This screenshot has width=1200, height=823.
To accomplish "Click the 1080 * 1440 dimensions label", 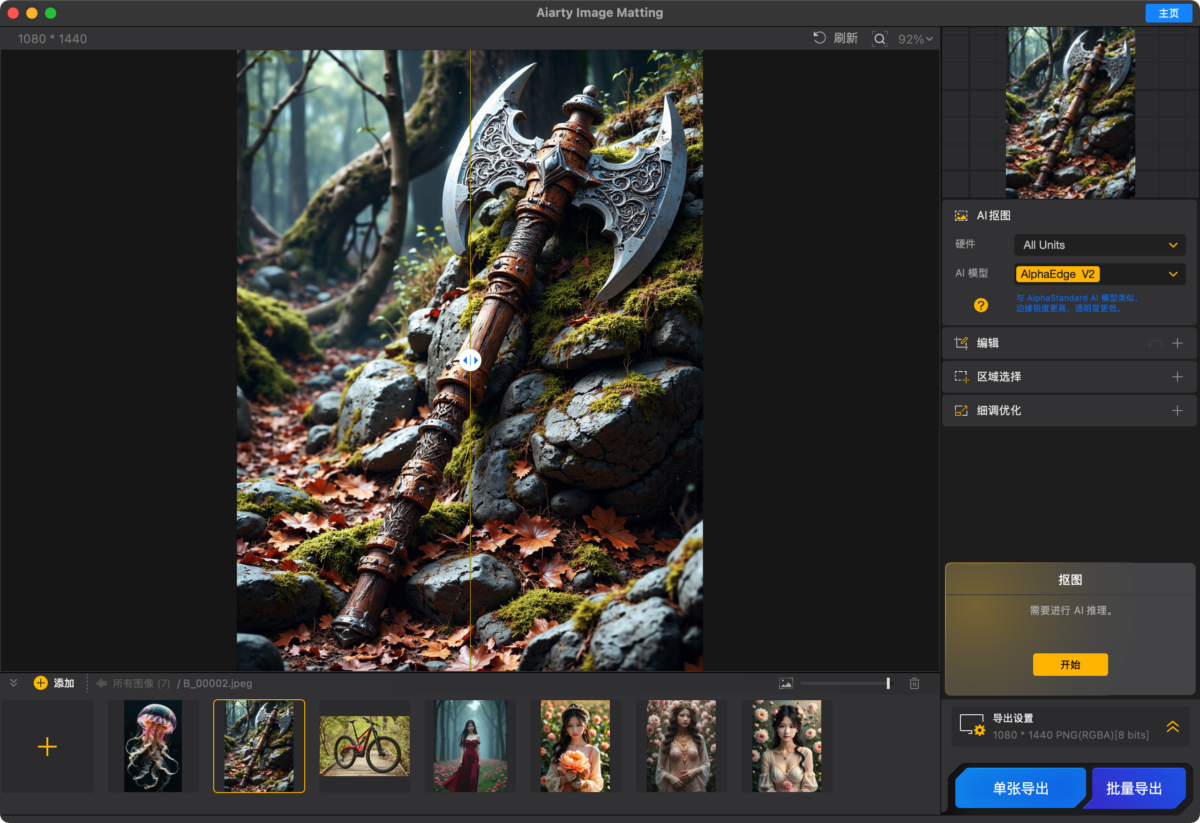I will (52, 39).
